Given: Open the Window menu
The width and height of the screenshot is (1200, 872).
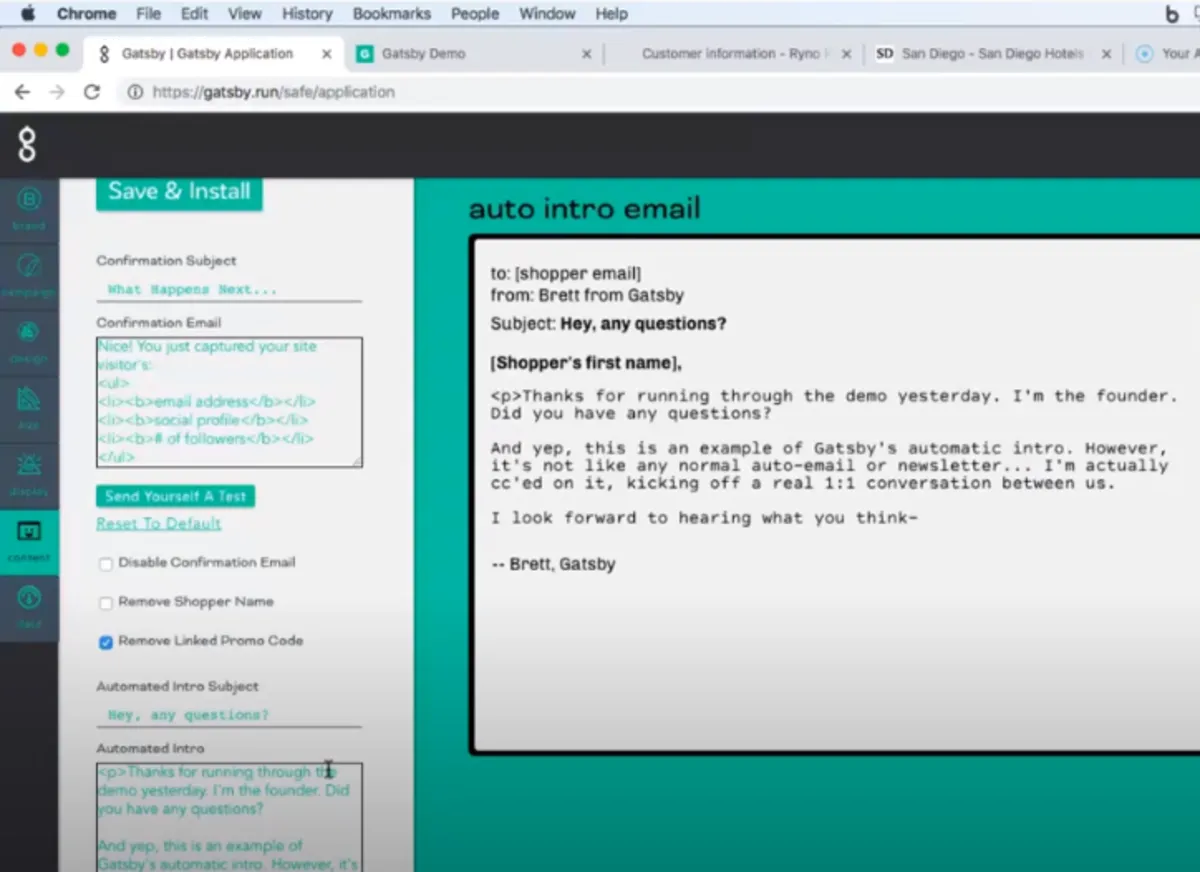Looking at the screenshot, I should 547,14.
